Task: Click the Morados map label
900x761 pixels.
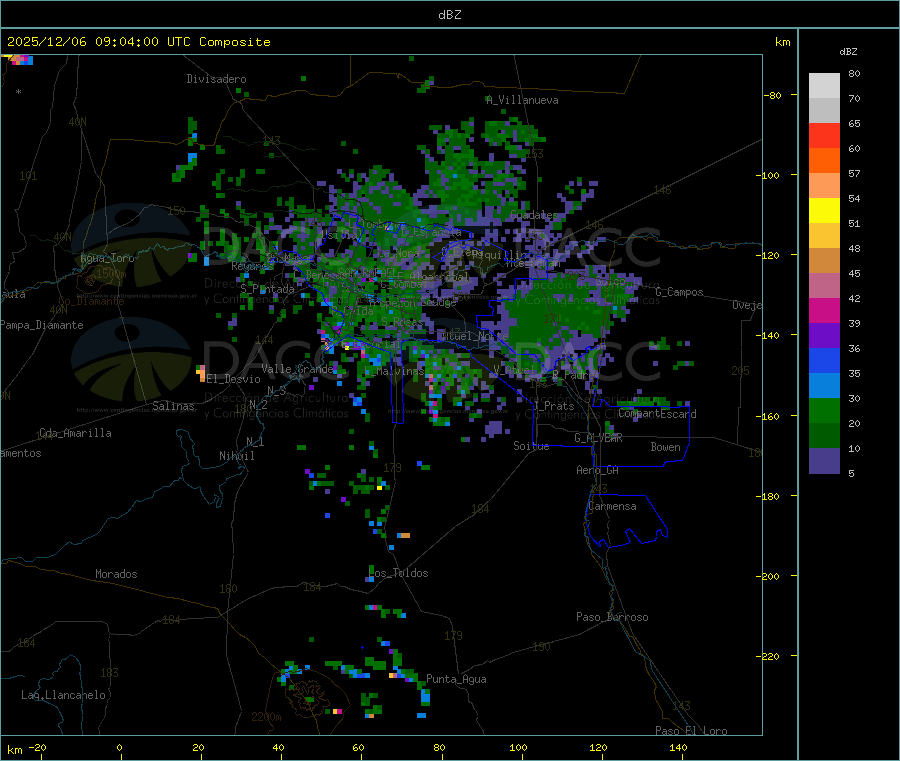Action: tap(116, 574)
